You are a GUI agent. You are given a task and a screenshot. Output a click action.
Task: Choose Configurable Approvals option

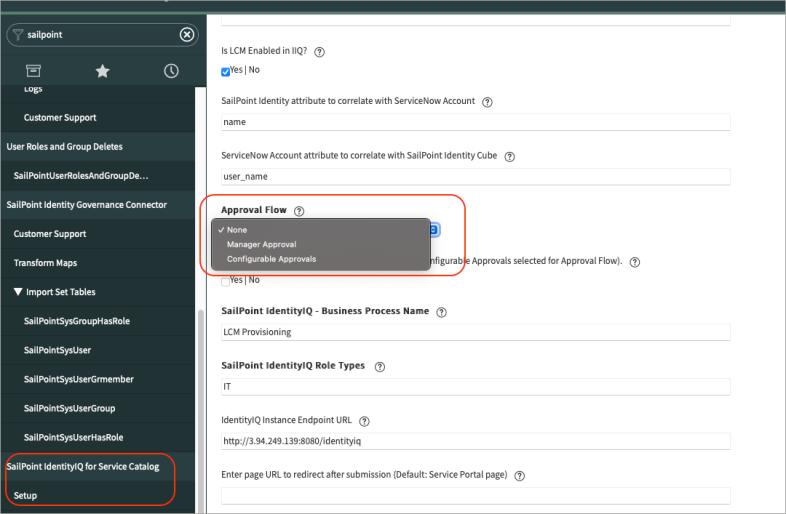click(320, 259)
